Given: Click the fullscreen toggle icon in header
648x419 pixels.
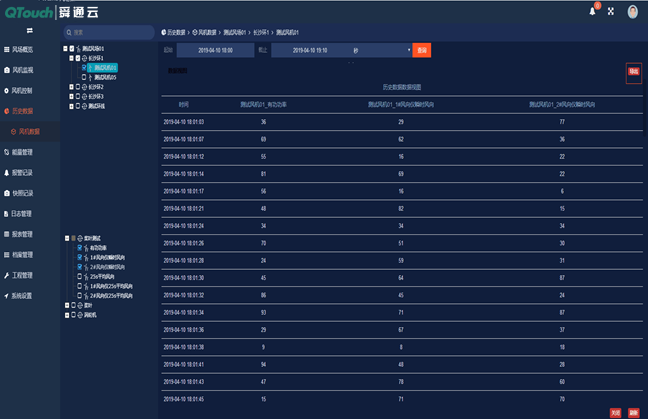Looking at the screenshot, I should [x=610, y=12].
